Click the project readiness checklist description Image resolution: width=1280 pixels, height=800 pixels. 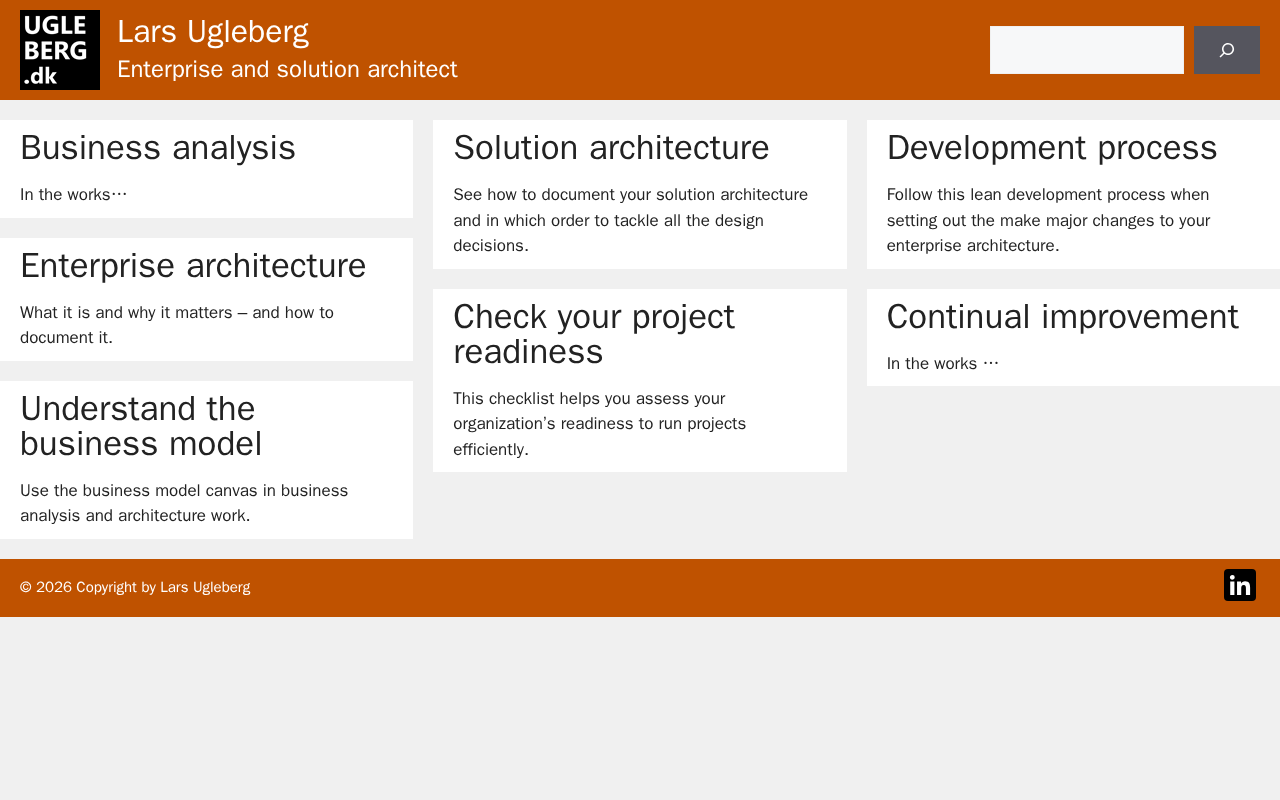pos(599,424)
